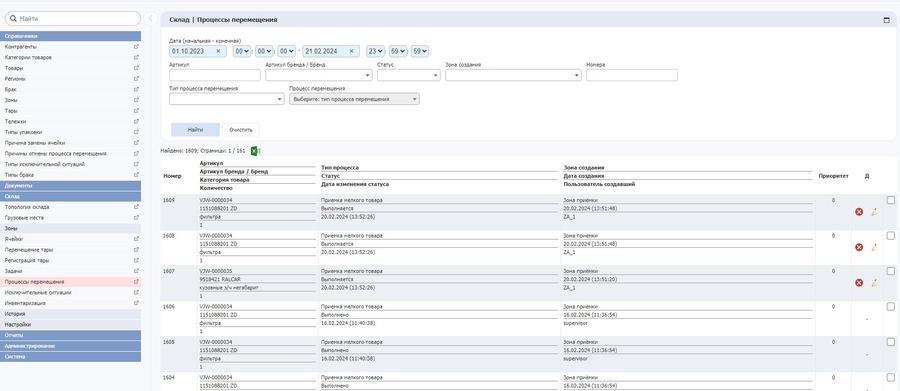This screenshot has width=900, height=391.
Task: Open the Артикул бренда / Бренд dropdown
Action: pos(319,75)
